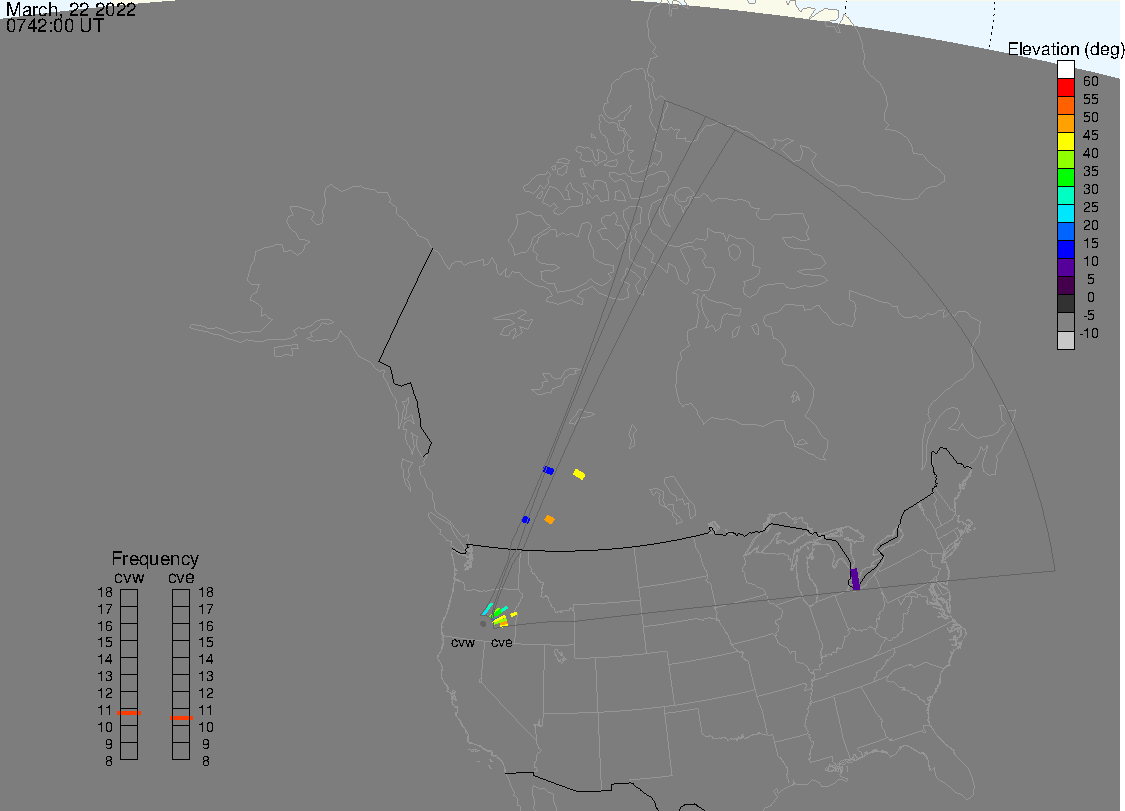Click the Elevation (deg) legend title

[1065, 49]
